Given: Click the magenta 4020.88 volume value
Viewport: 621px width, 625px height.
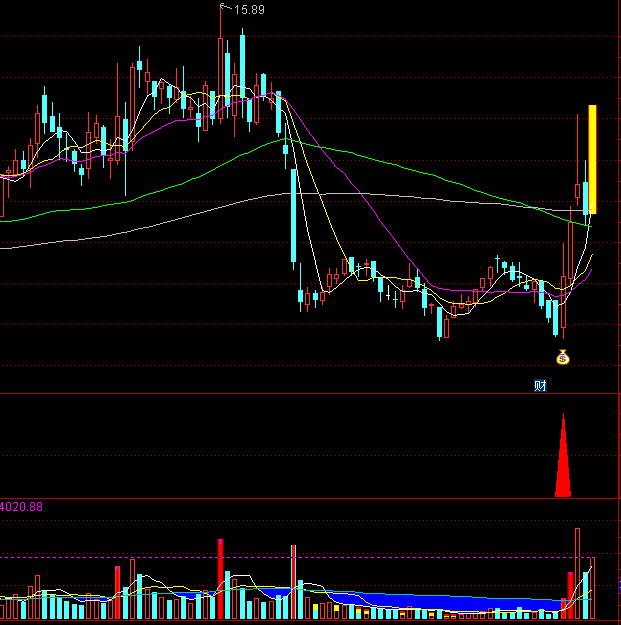Looking at the screenshot, I should point(21,507).
